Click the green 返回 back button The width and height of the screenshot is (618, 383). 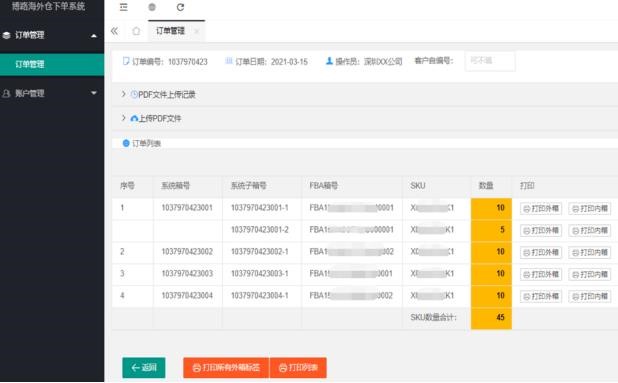click(144, 368)
